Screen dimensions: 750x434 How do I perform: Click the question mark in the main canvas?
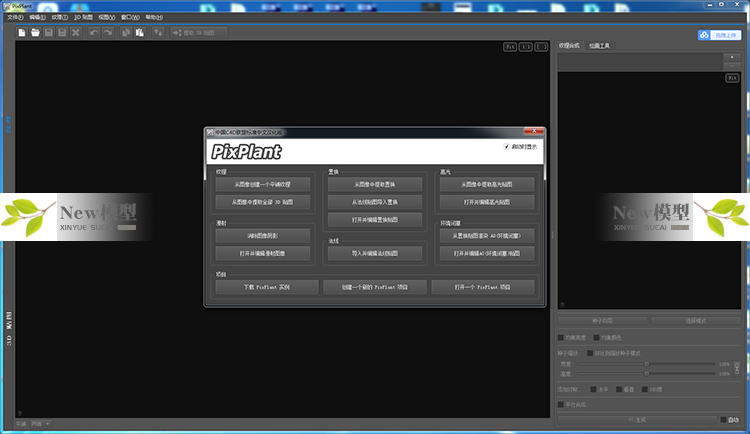pyautogui.click(x=20, y=413)
